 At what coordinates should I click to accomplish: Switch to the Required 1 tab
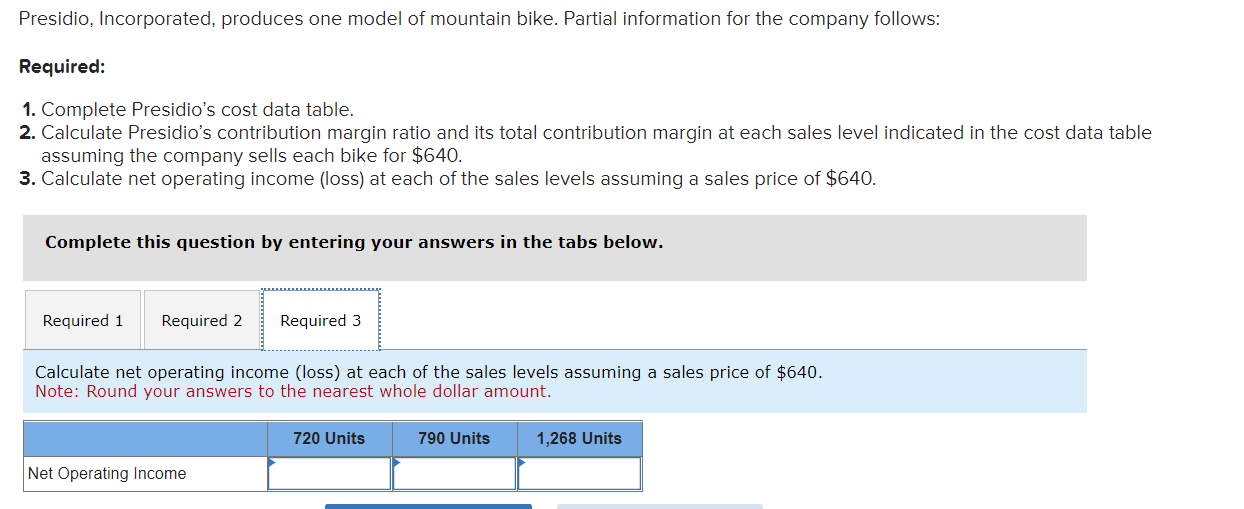(x=83, y=321)
